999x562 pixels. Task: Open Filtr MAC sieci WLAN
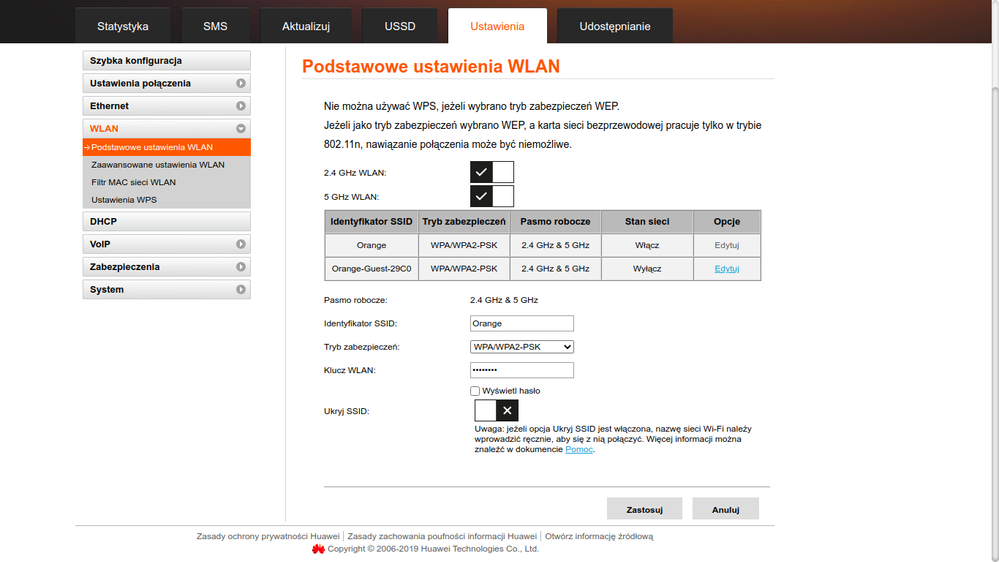[x=133, y=182]
